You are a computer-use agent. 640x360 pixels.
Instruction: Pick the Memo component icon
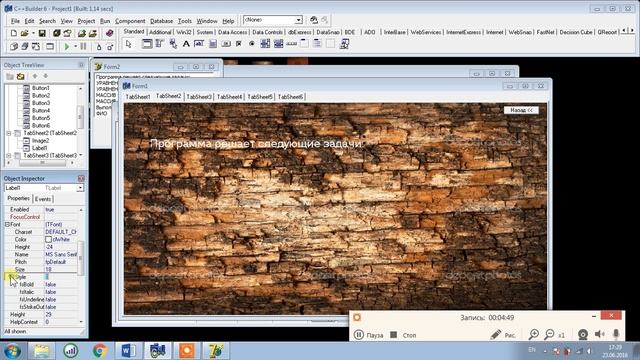tap(212, 44)
